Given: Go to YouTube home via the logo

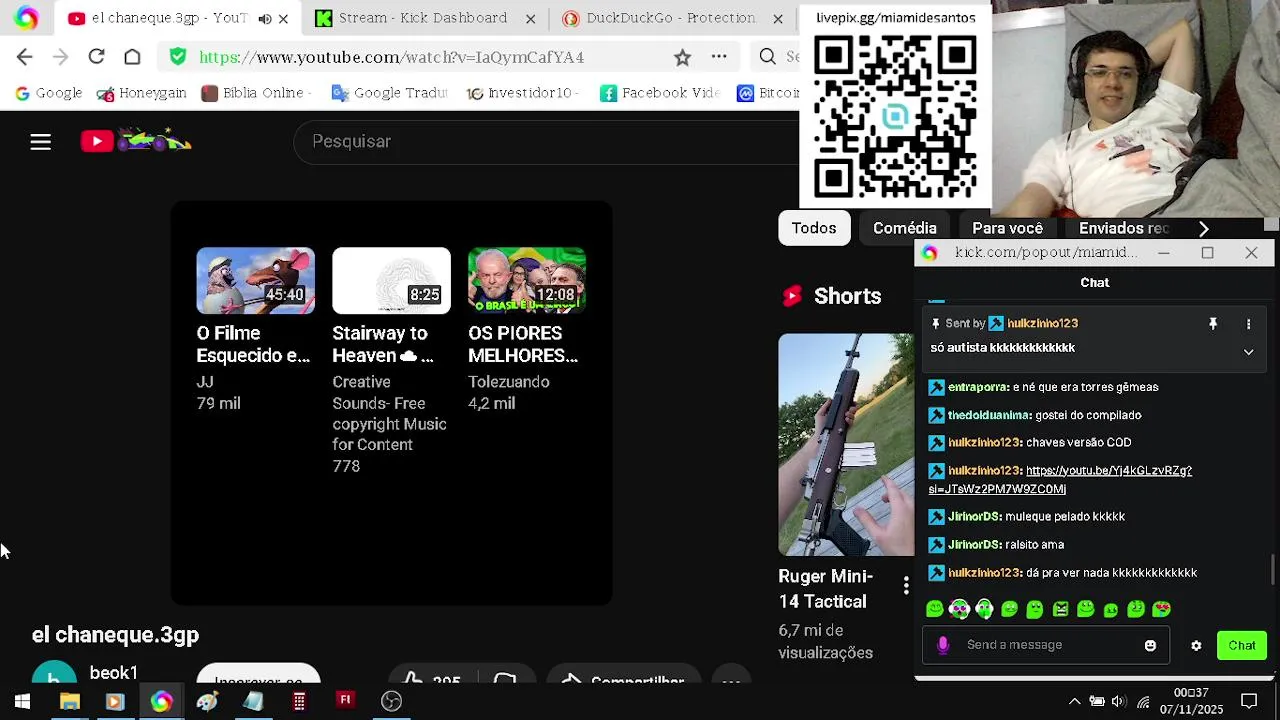Looking at the screenshot, I should pos(136,141).
